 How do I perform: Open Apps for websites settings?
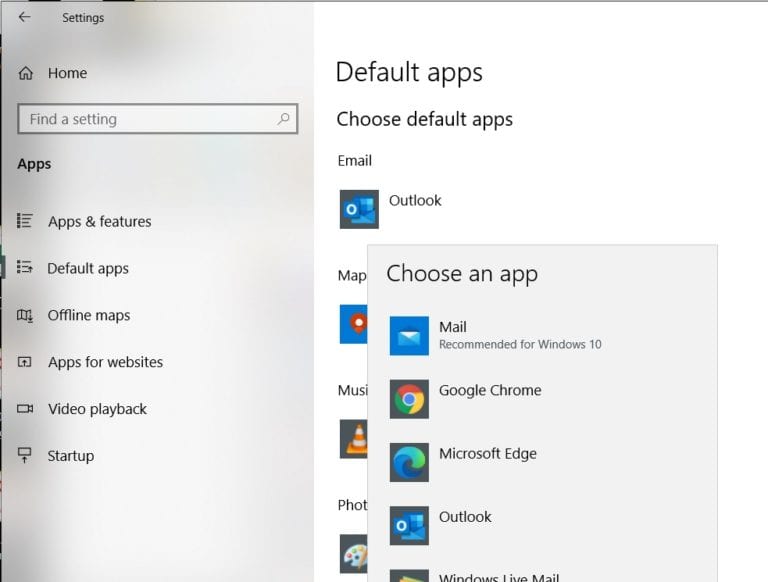[105, 362]
